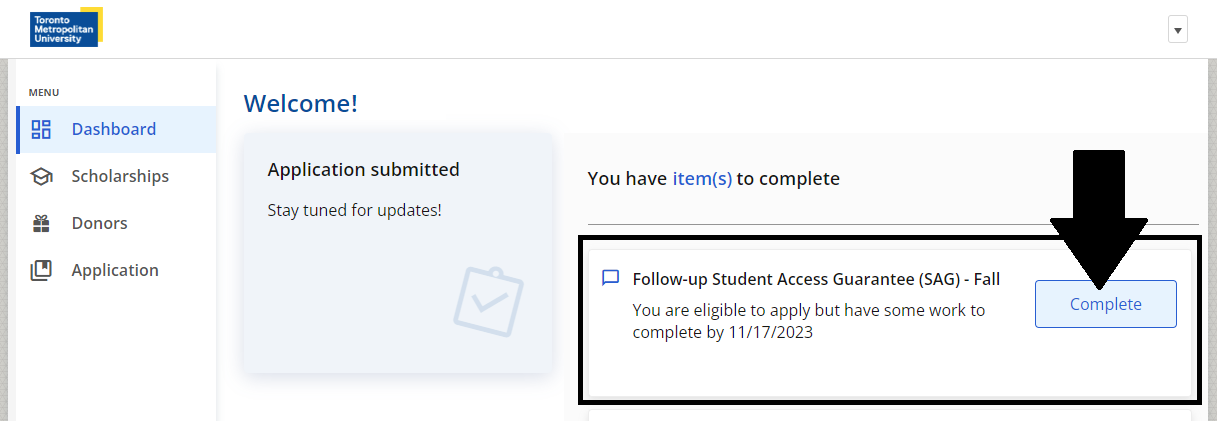Open the Donors menu label
Screen dimensions: 1217x421
pos(99,223)
